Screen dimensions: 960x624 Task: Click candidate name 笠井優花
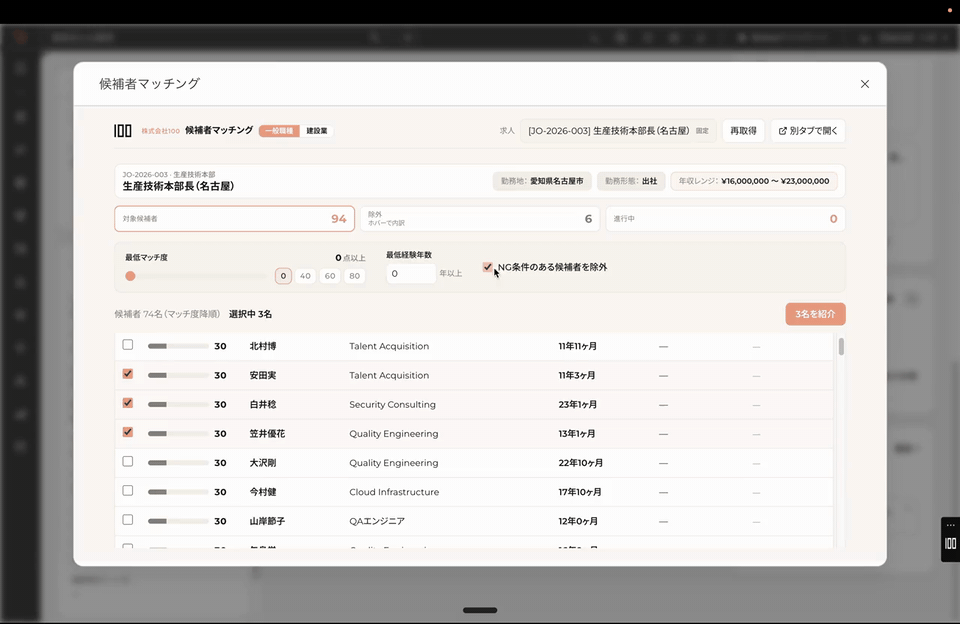[267, 434]
